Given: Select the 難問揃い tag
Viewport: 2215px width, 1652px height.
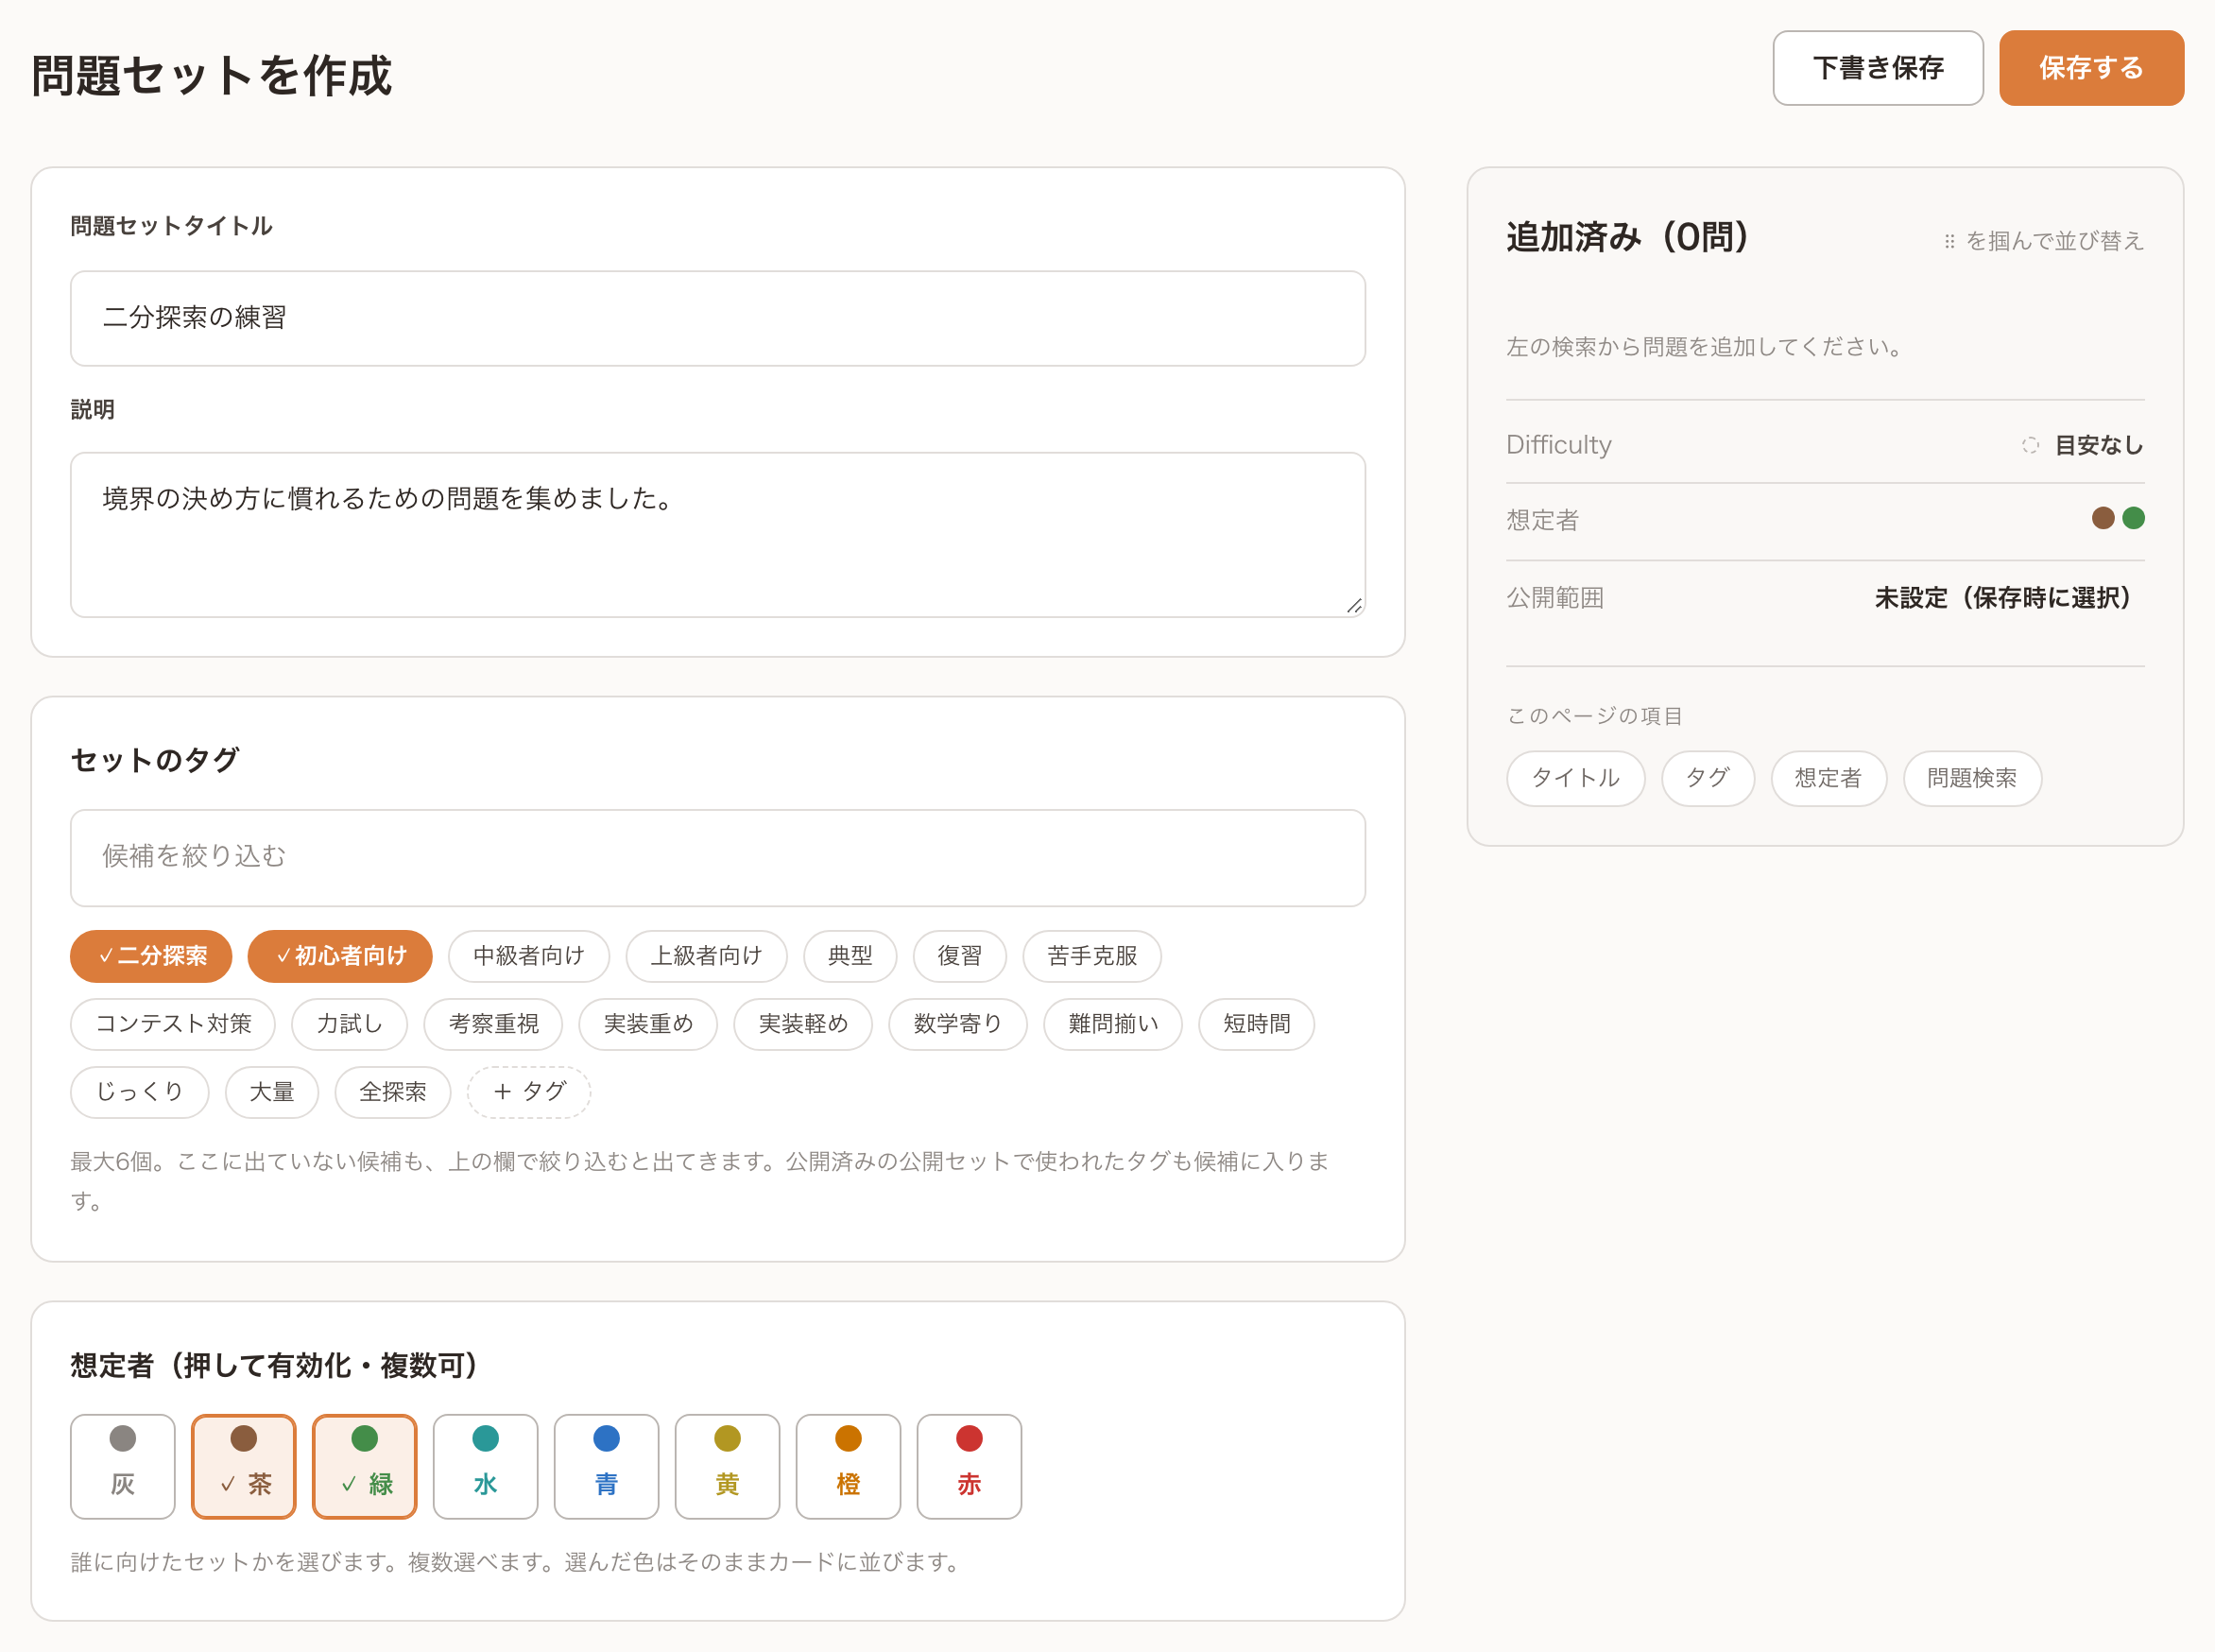Looking at the screenshot, I should pyautogui.click(x=1113, y=1024).
